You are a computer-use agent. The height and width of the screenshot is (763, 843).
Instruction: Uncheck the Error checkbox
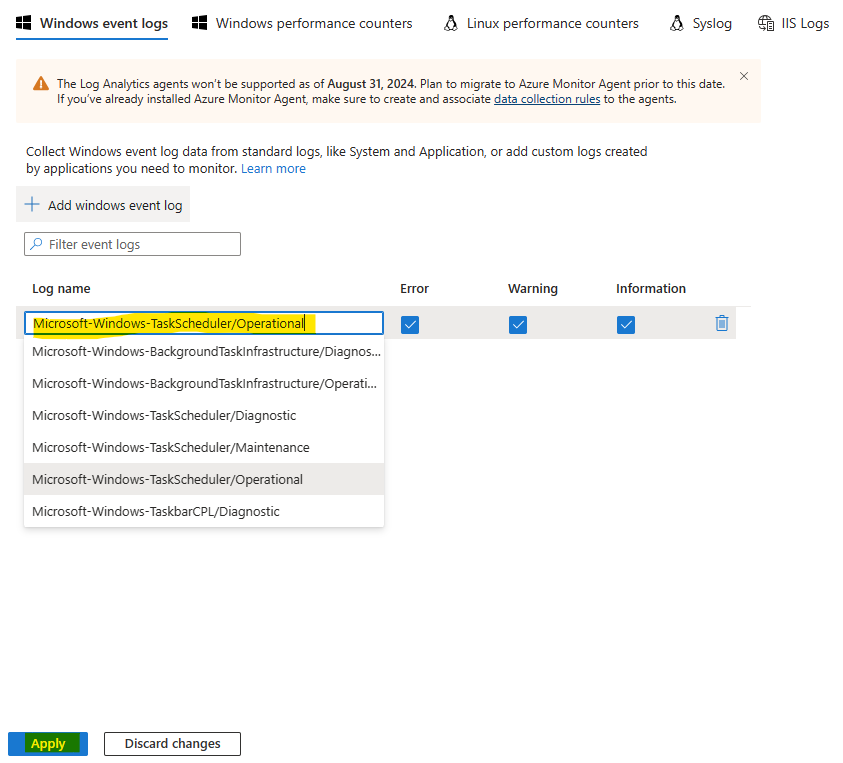410,325
